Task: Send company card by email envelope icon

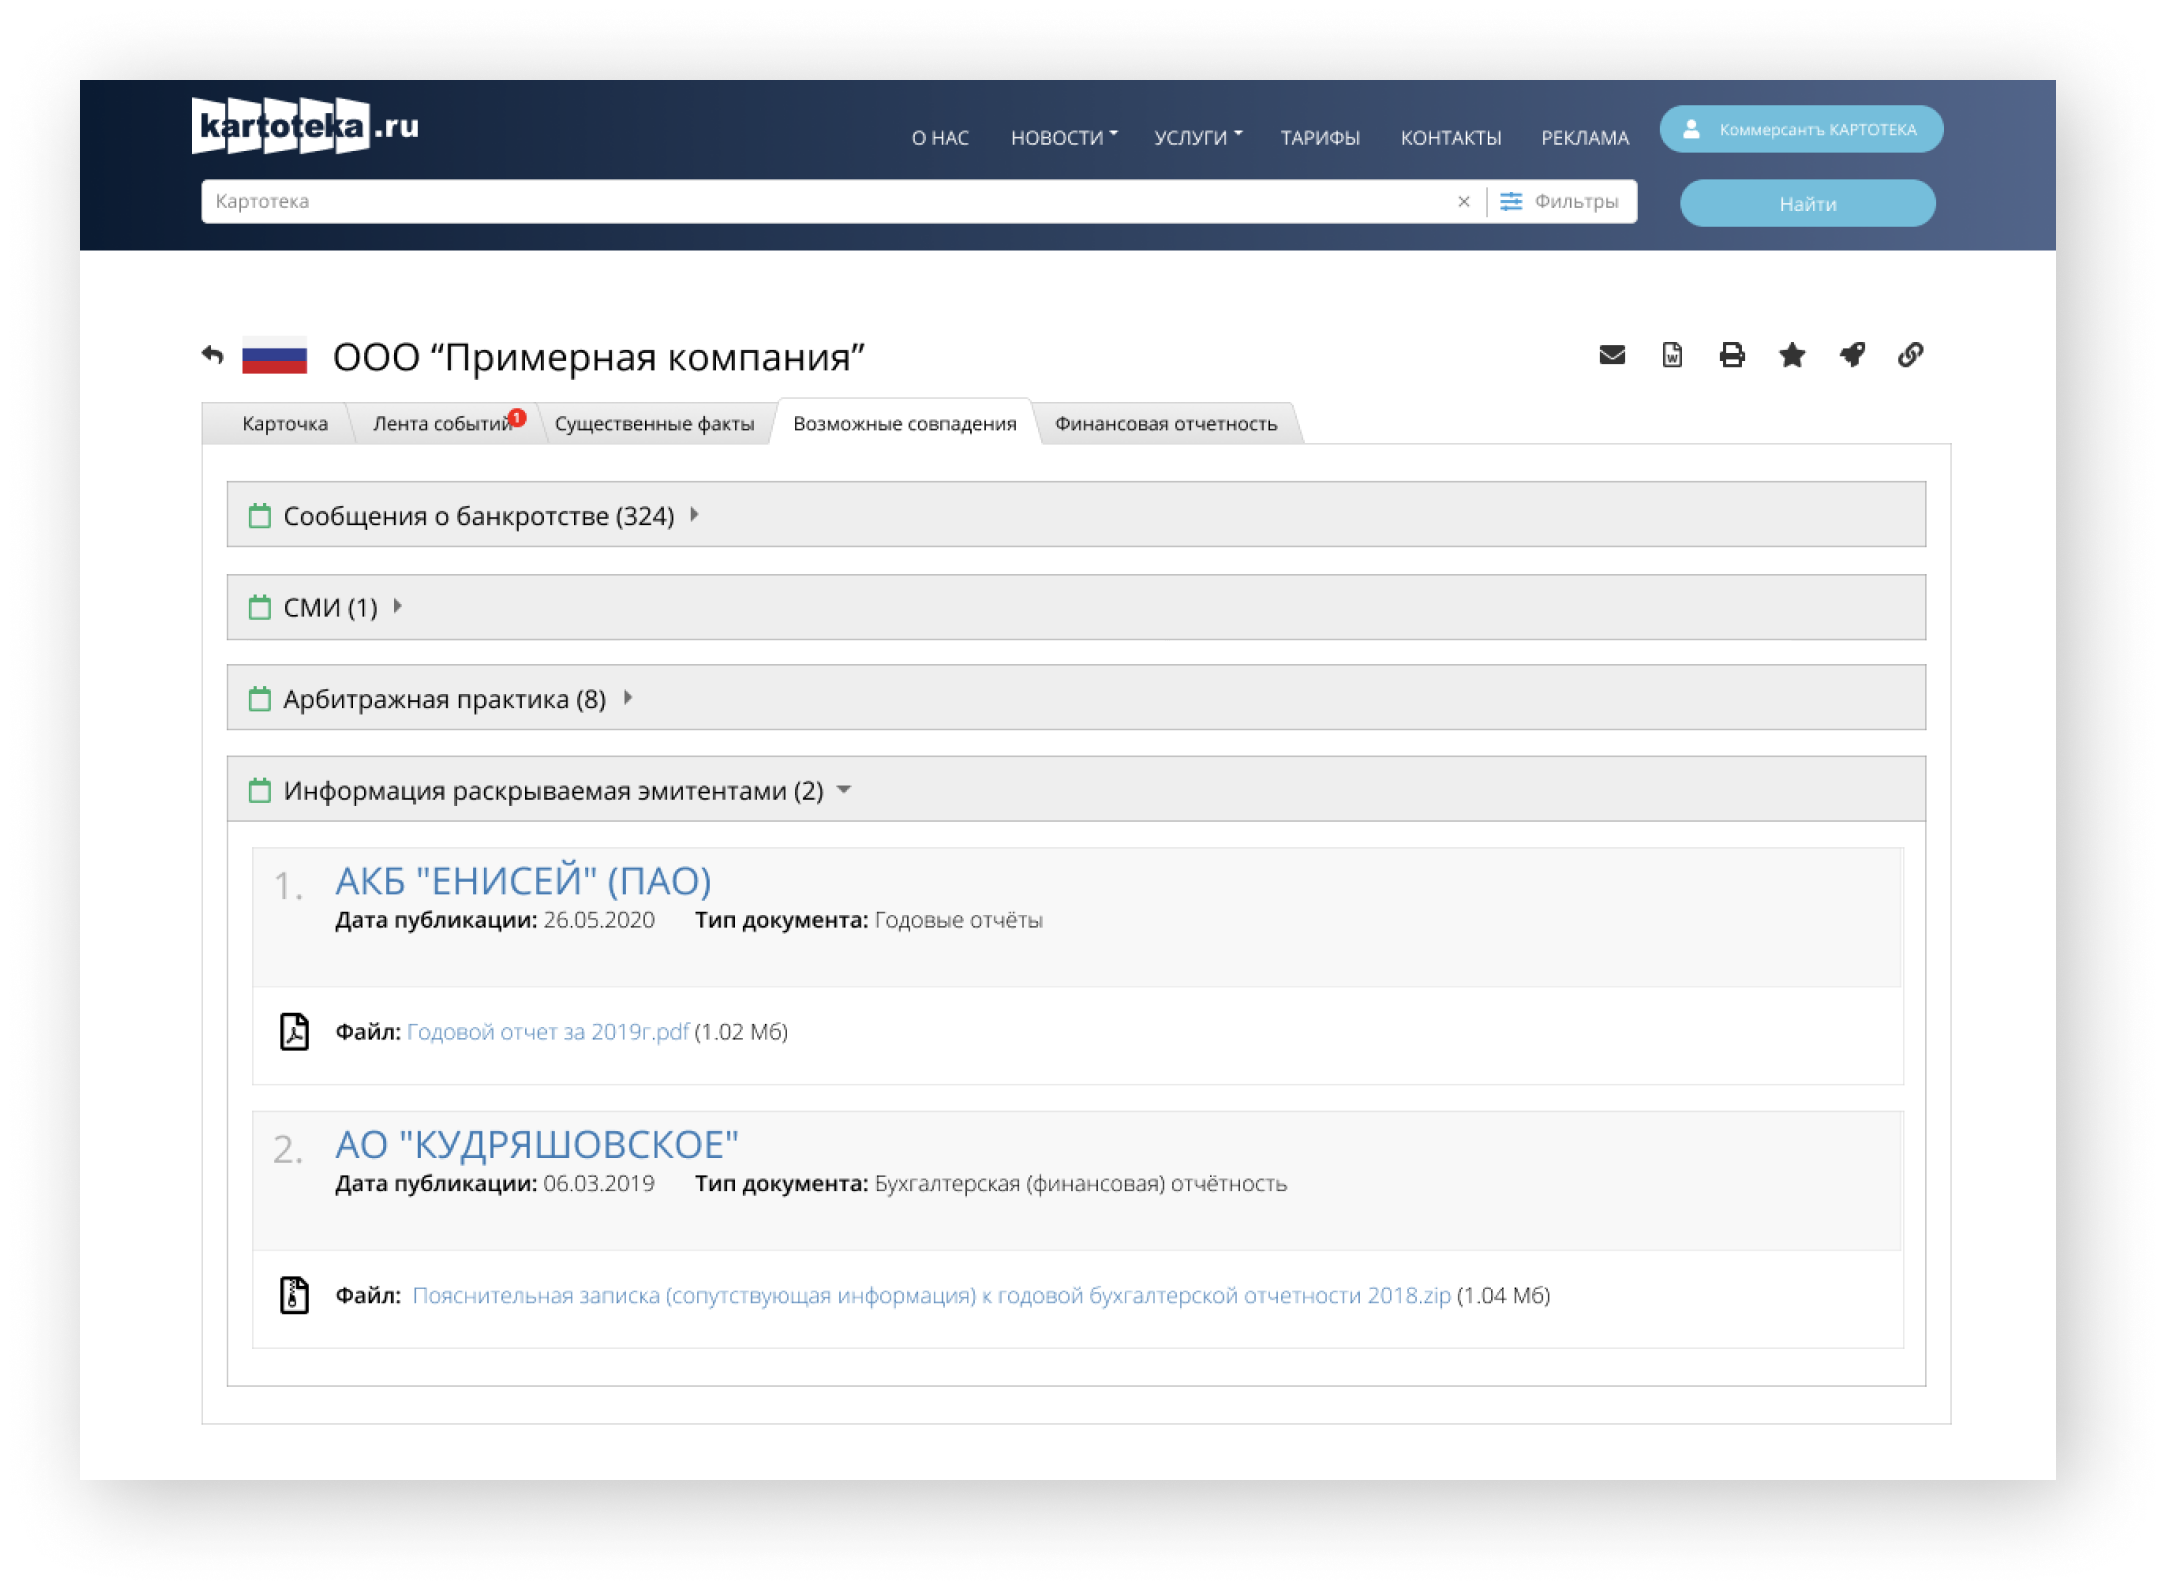Action: [x=1612, y=355]
